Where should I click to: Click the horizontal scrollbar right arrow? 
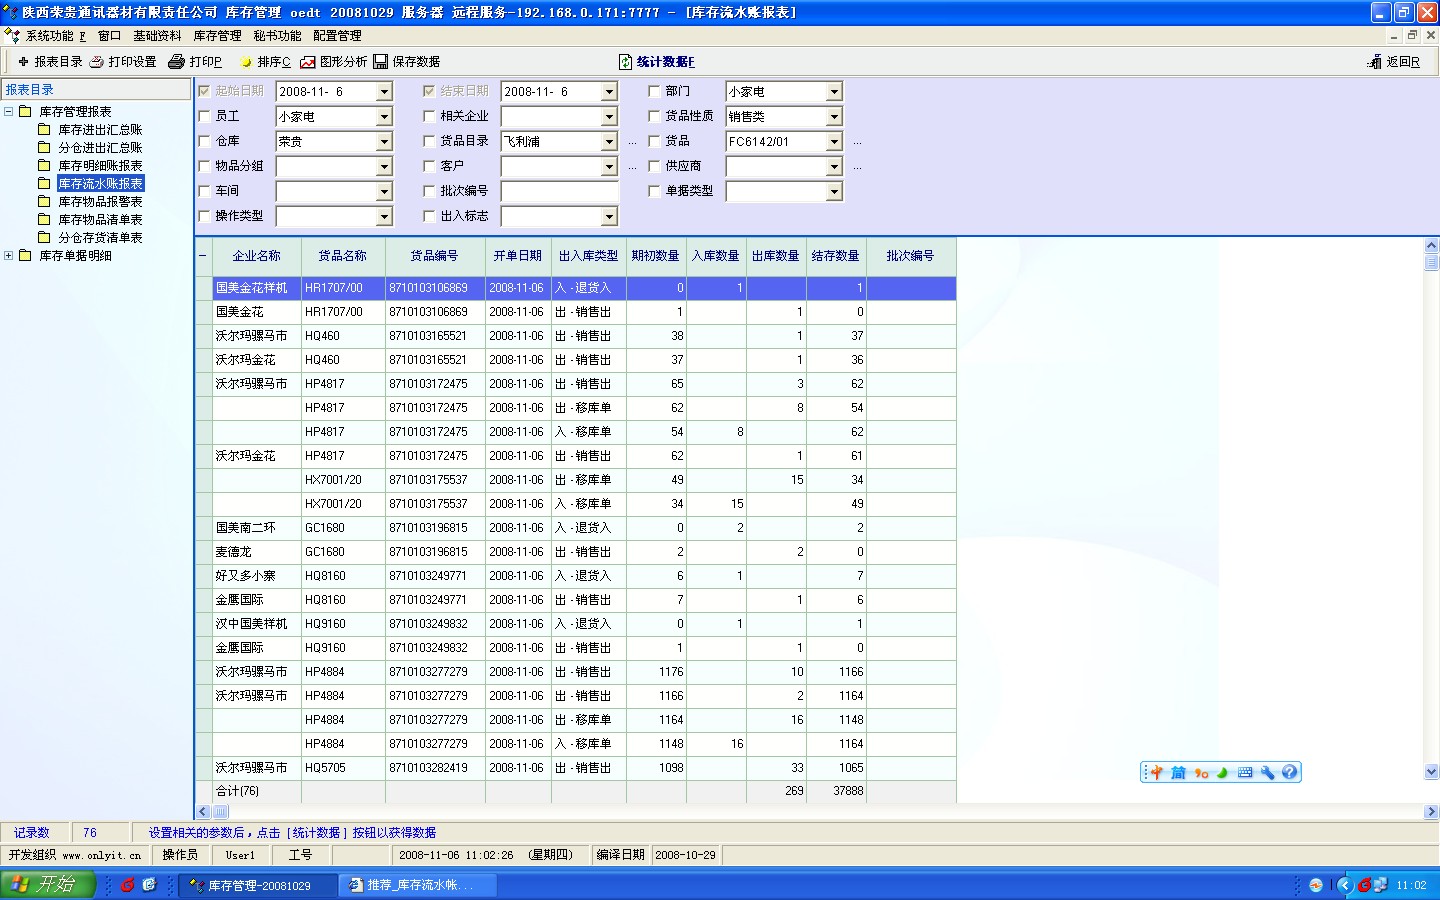tap(1431, 812)
